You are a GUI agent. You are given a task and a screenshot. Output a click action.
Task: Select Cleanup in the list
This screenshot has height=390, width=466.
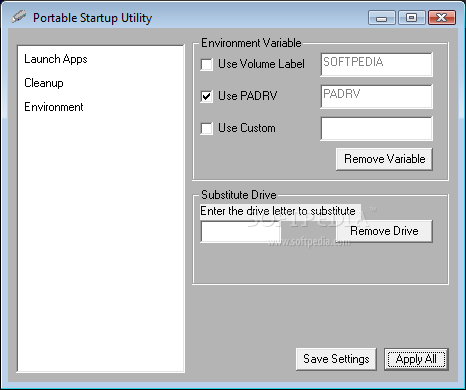coord(44,83)
